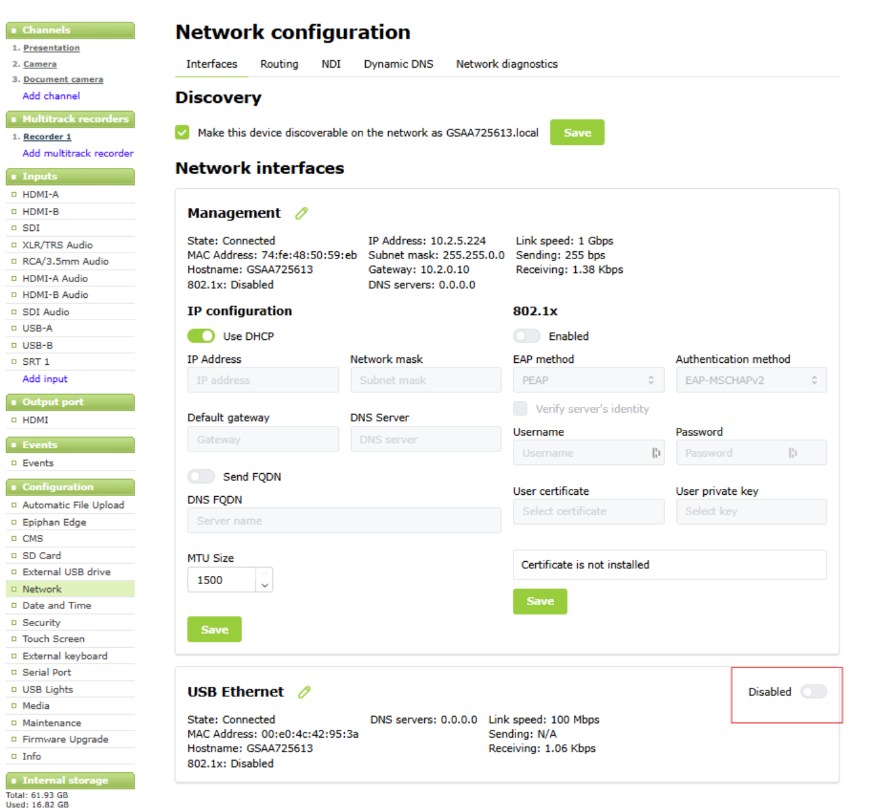Open the Add channel link
The width and height of the screenshot is (877, 809).
coord(51,96)
